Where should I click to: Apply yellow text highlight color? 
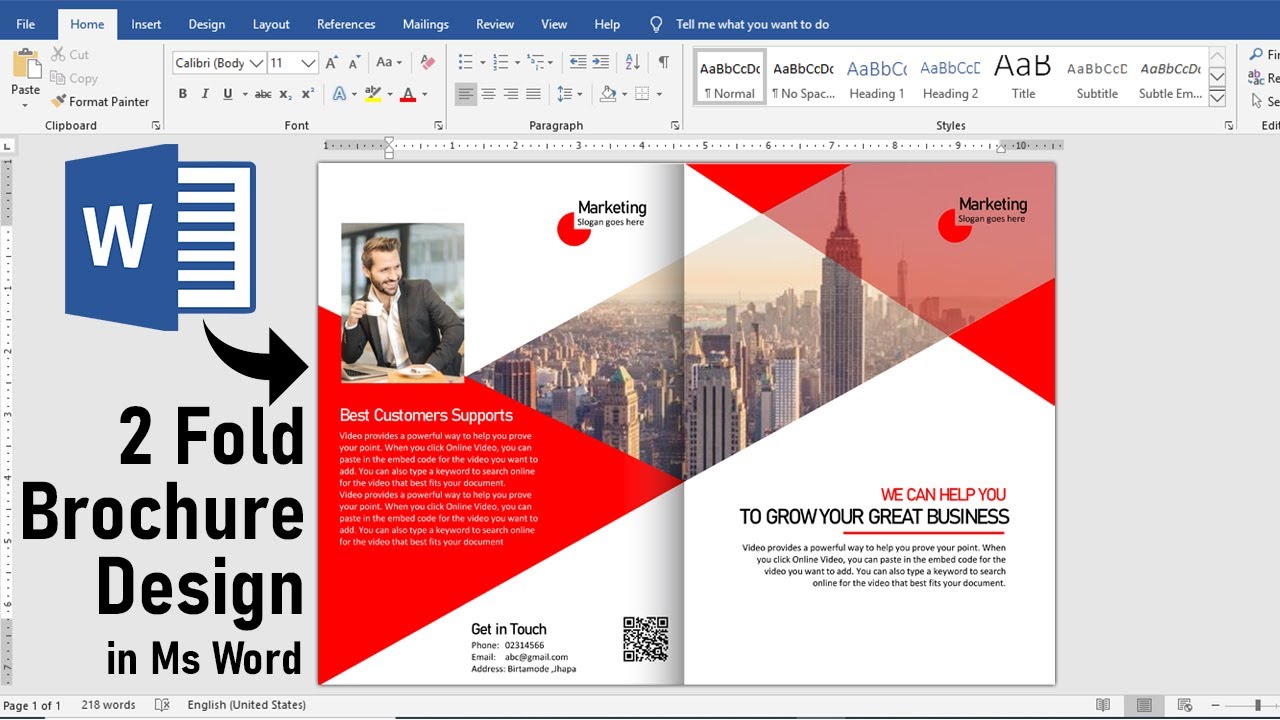coord(373,94)
